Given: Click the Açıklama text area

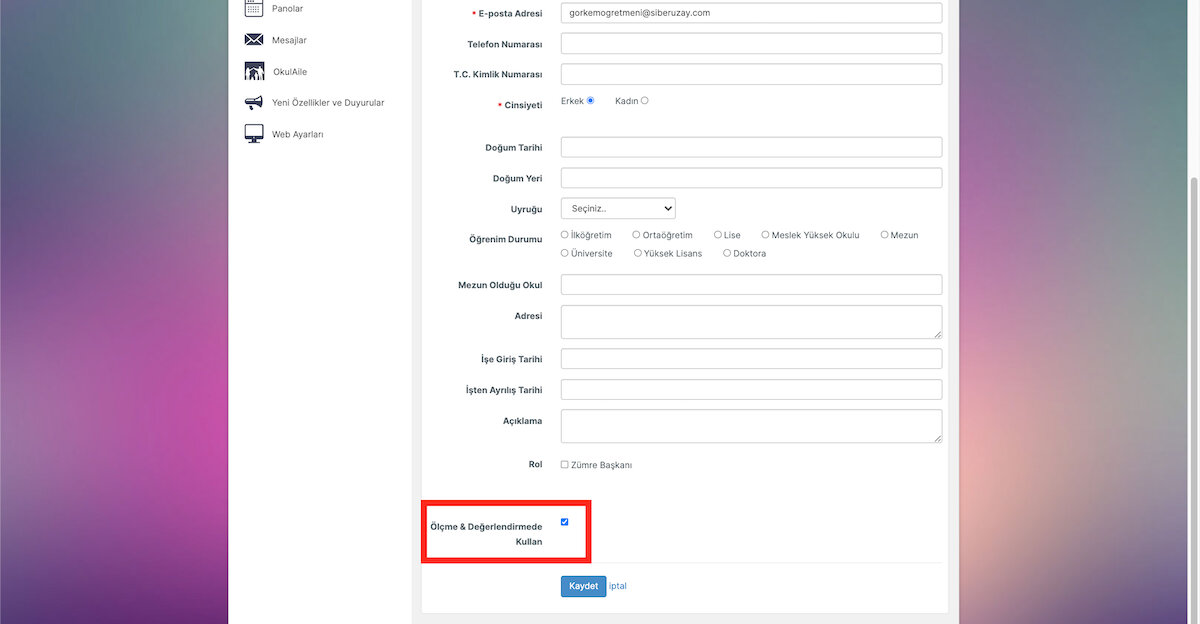Looking at the screenshot, I should 751,426.
